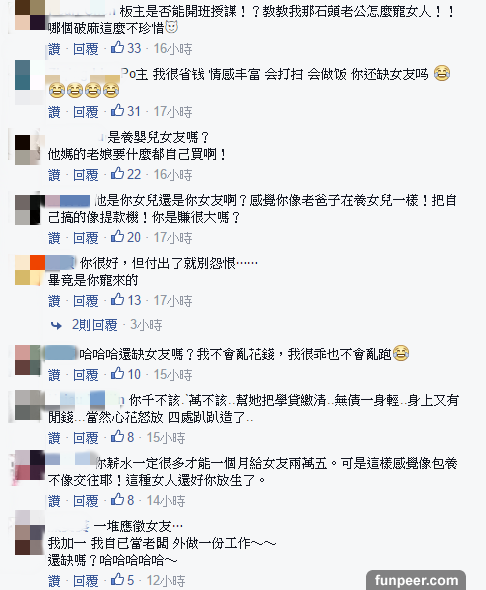Reply to the comment about 學貸繳清
This screenshot has width=486, height=590.
click(x=86, y=438)
